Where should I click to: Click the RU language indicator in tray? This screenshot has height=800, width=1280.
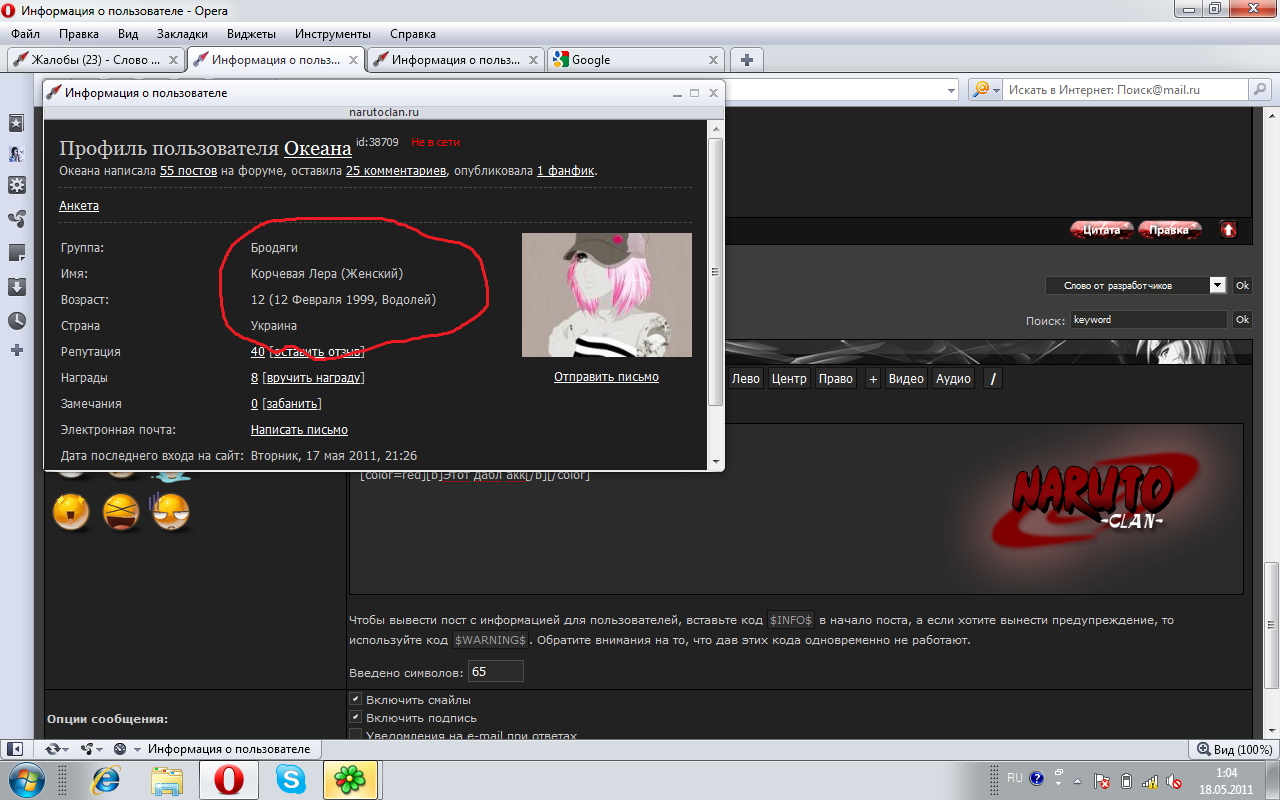1015,777
